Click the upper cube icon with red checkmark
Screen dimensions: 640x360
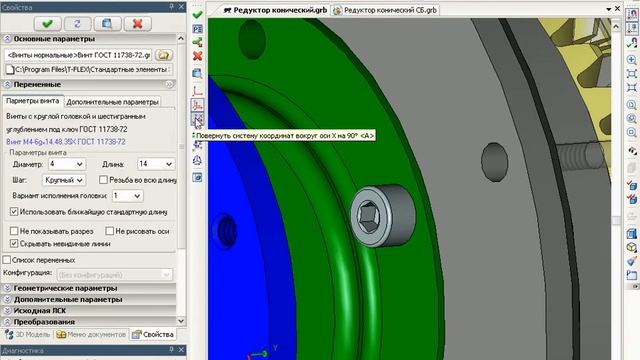pyautogui.click(x=632, y=185)
